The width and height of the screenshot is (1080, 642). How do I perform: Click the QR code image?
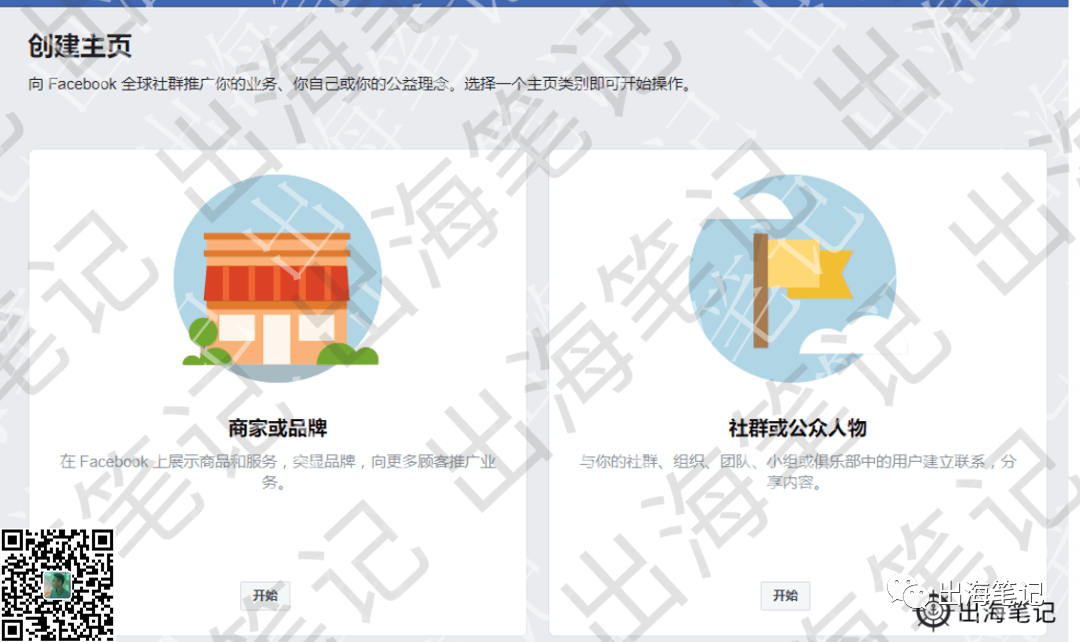coord(57,586)
